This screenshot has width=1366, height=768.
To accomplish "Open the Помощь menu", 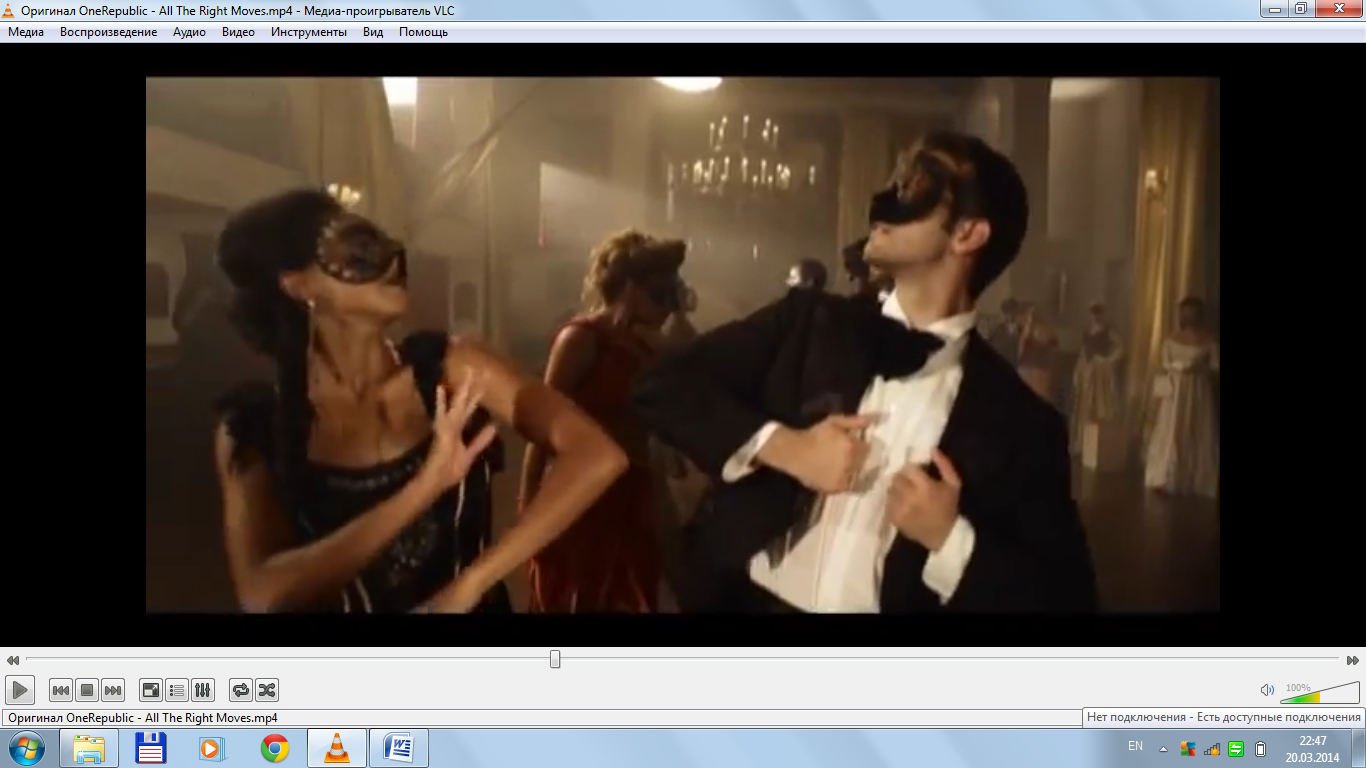I will coord(423,32).
